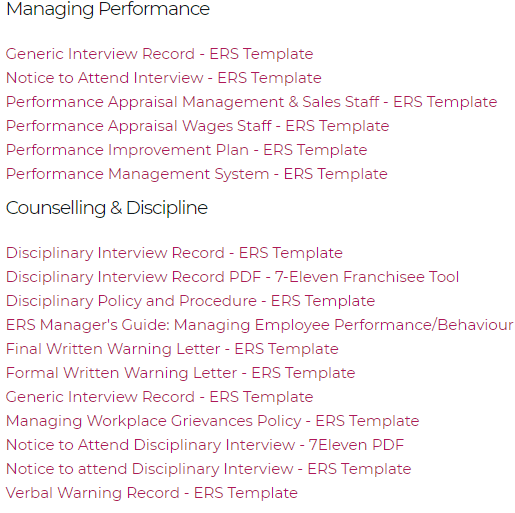
Task: Open Generic Interview Record under Counselling & Discipline
Action: pos(160,397)
